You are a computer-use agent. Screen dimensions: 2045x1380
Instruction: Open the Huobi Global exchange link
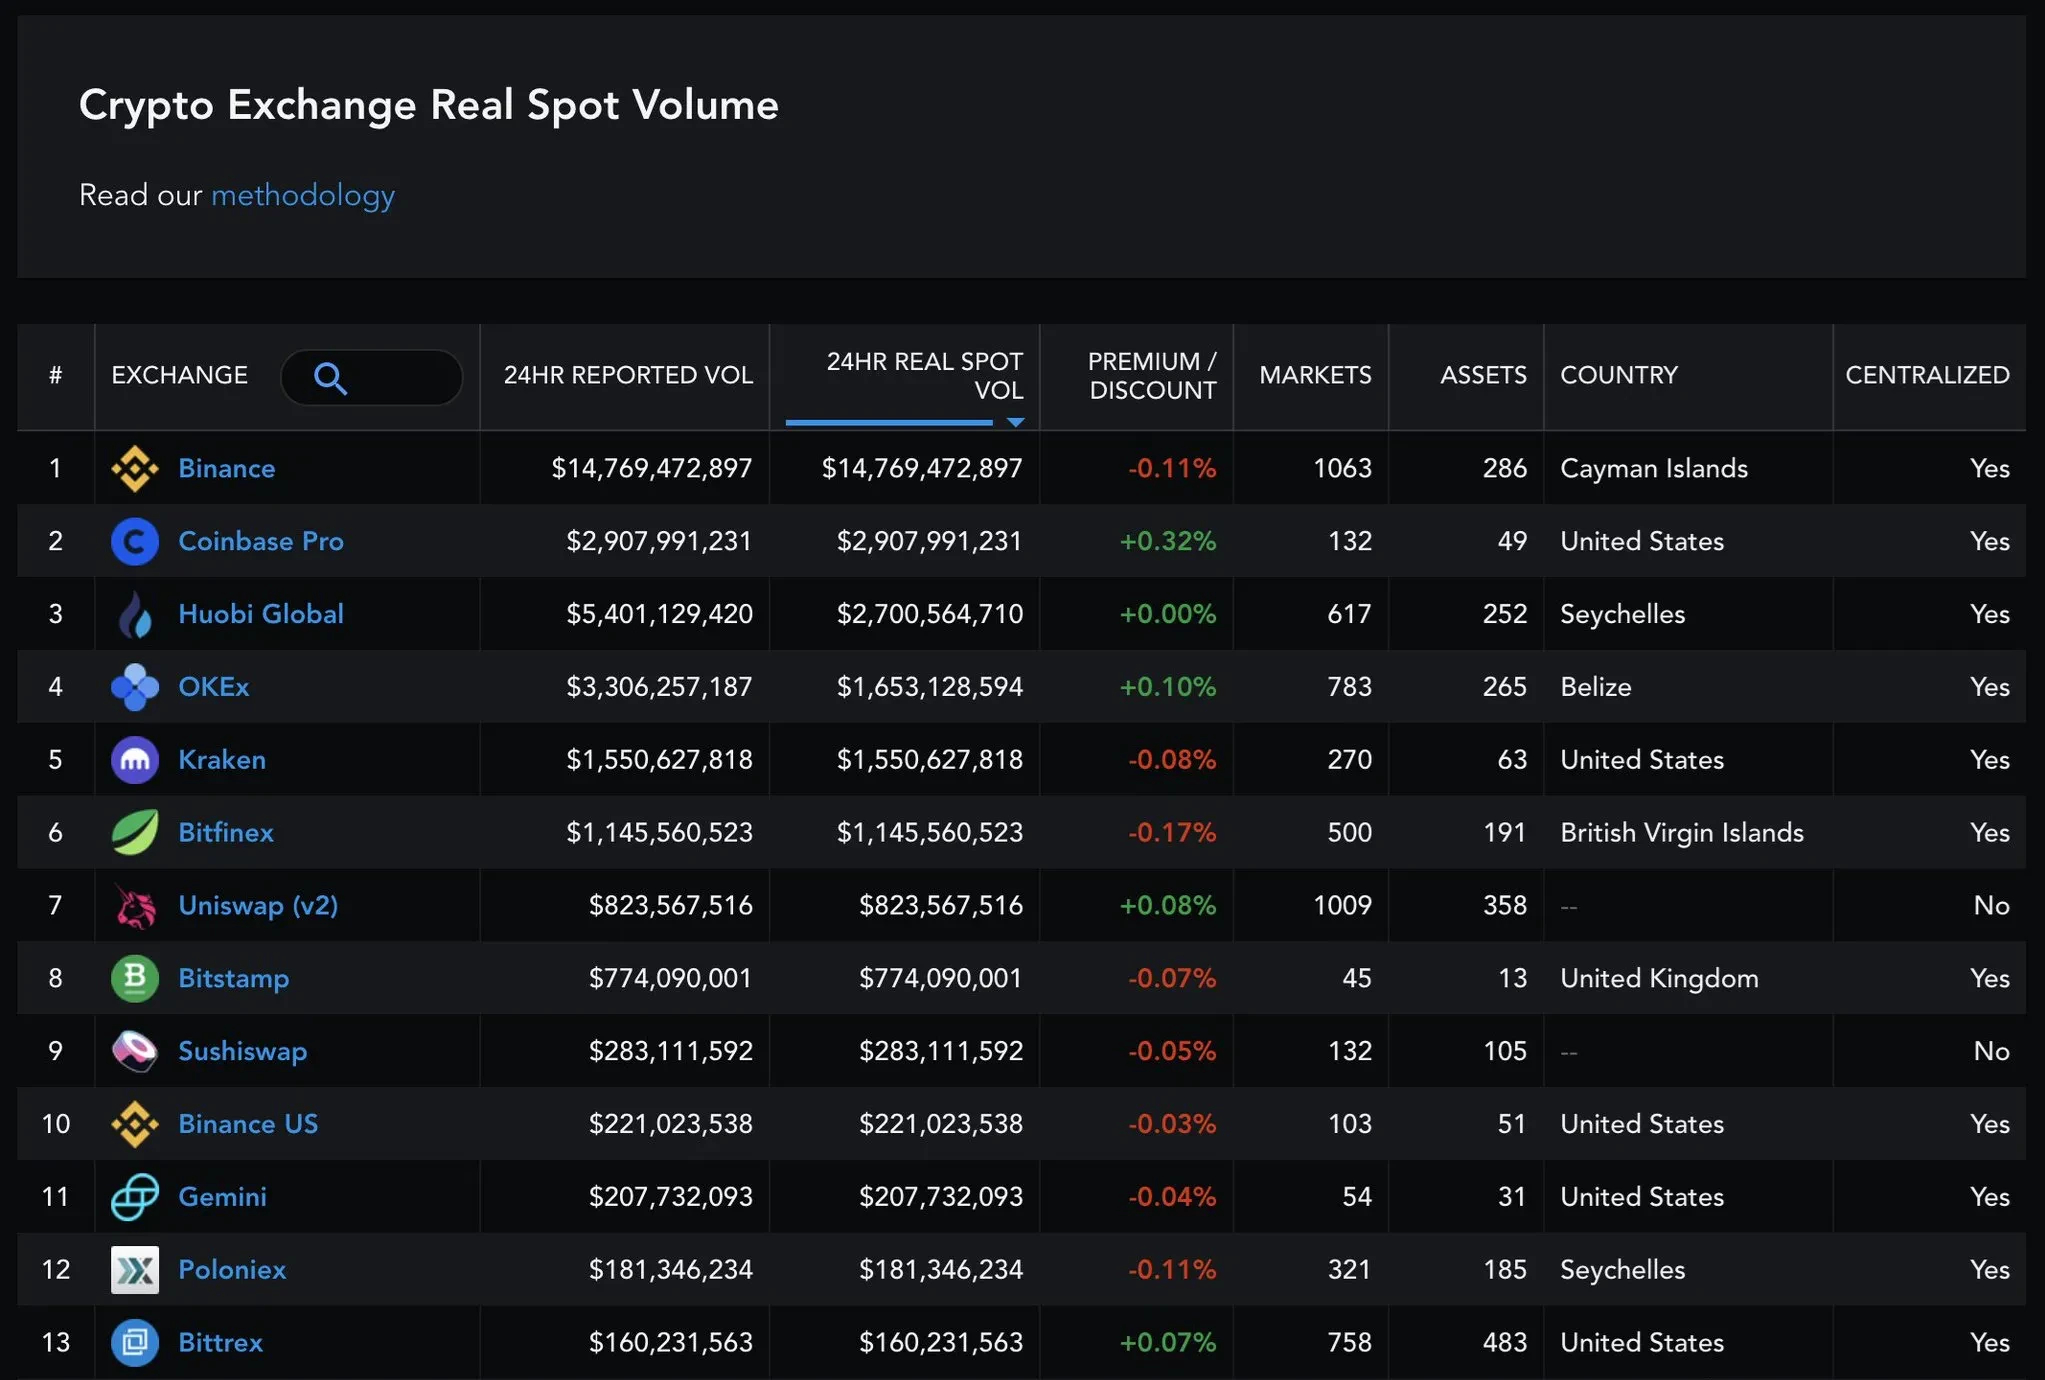click(x=261, y=614)
